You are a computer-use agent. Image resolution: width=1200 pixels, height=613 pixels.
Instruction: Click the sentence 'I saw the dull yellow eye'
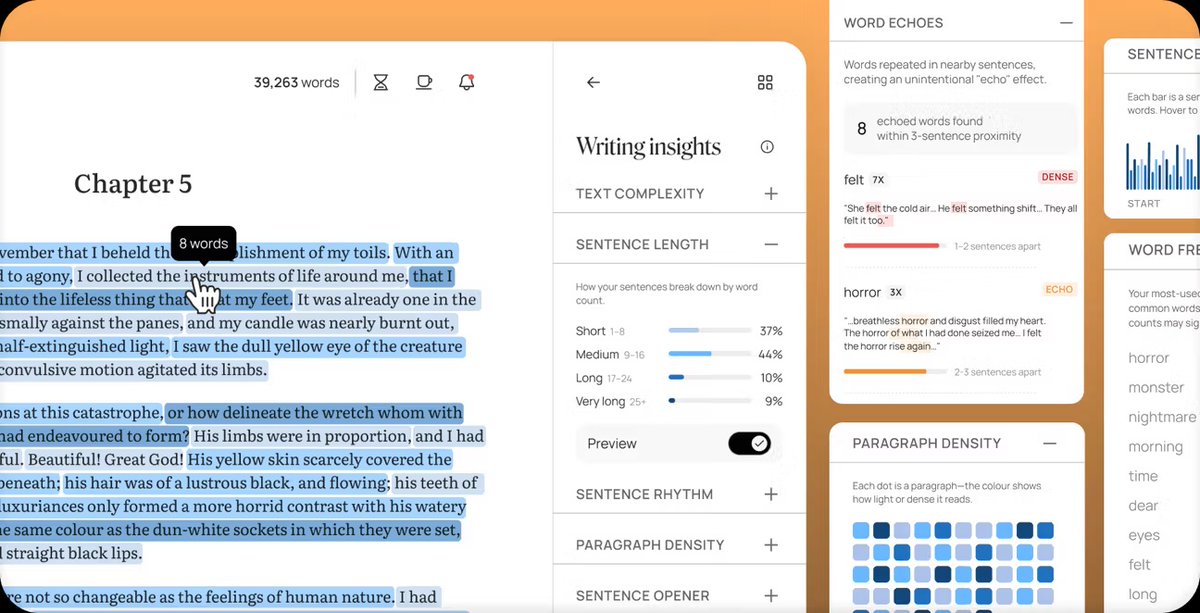tap(318, 347)
